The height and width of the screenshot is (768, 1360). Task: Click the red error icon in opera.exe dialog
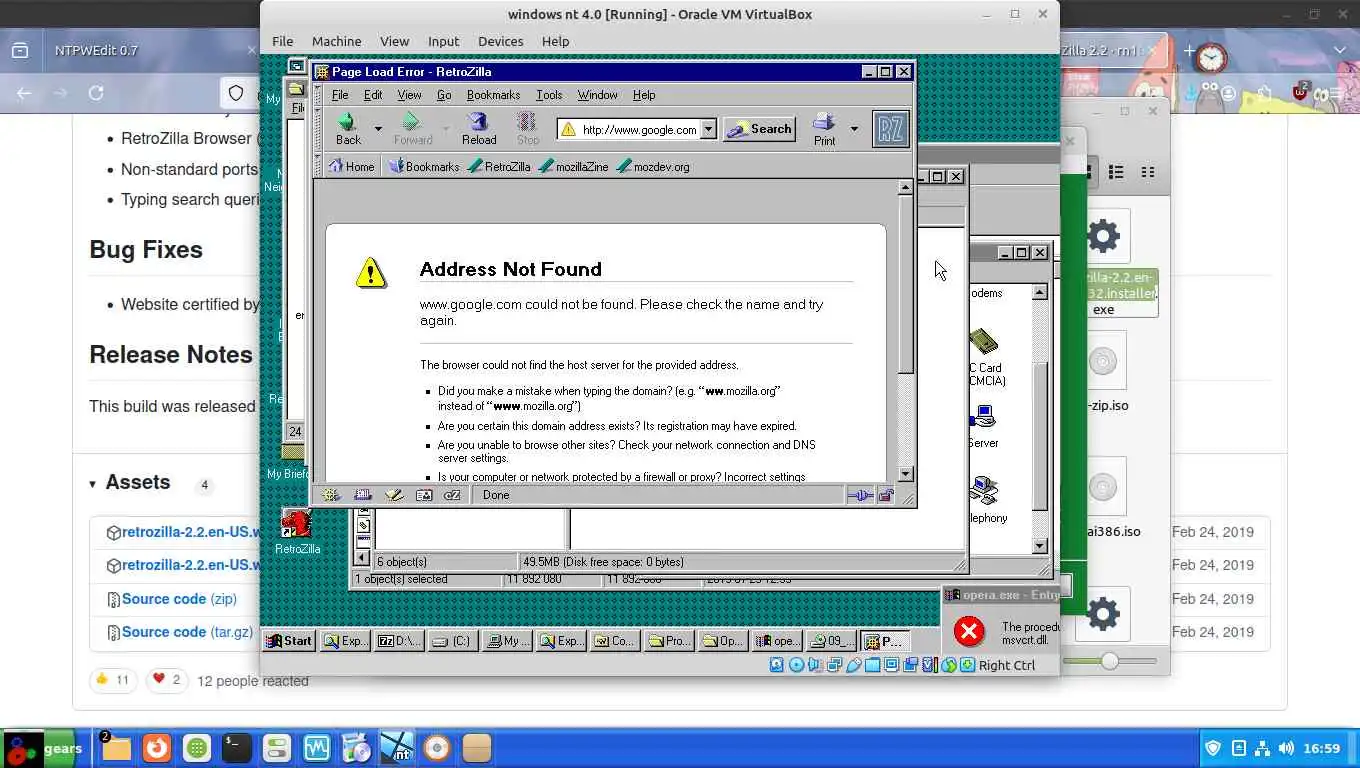[x=968, y=631]
